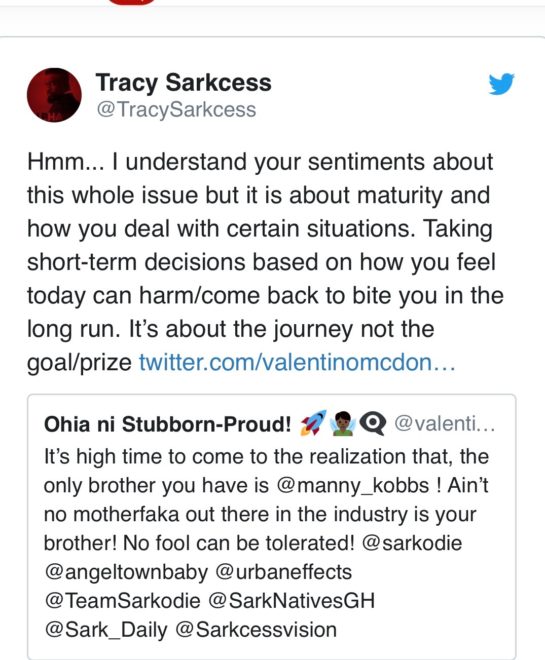Open the @manny_kobbs mention

pyautogui.click(x=353, y=486)
